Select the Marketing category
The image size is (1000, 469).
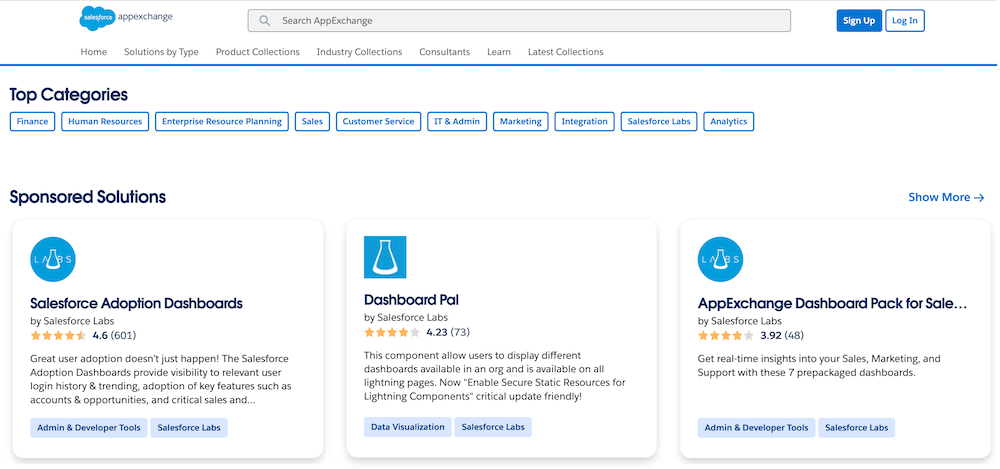(520, 121)
